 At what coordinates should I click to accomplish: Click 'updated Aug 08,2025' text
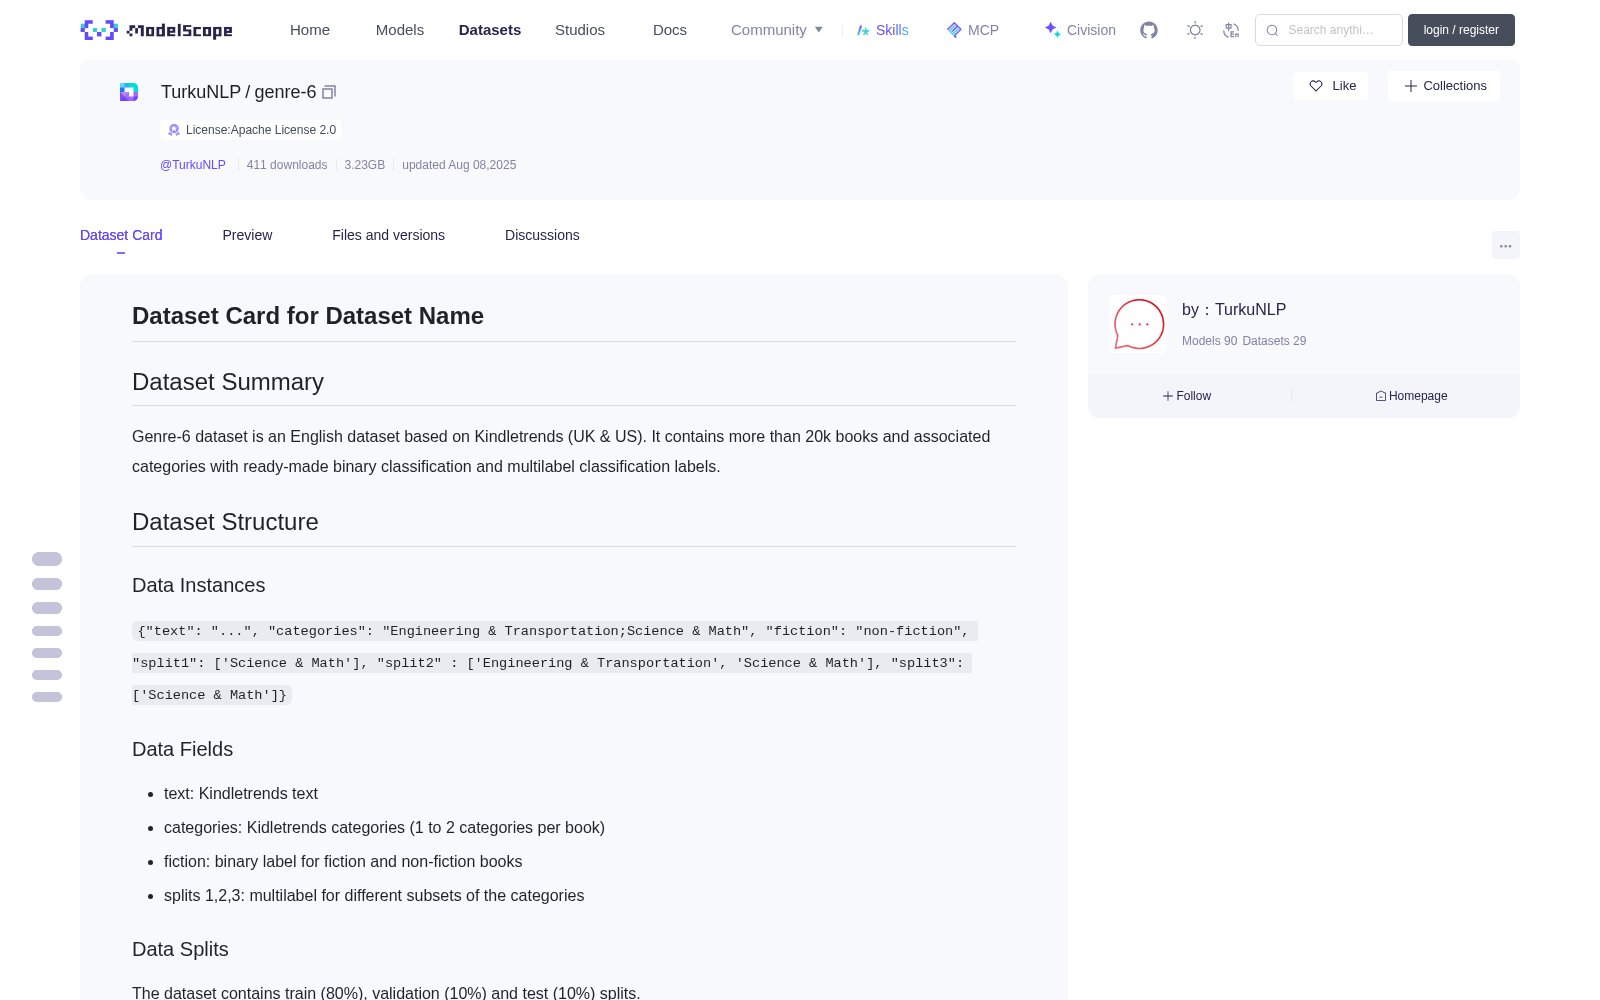pyautogui.click(x=459, y=165)
